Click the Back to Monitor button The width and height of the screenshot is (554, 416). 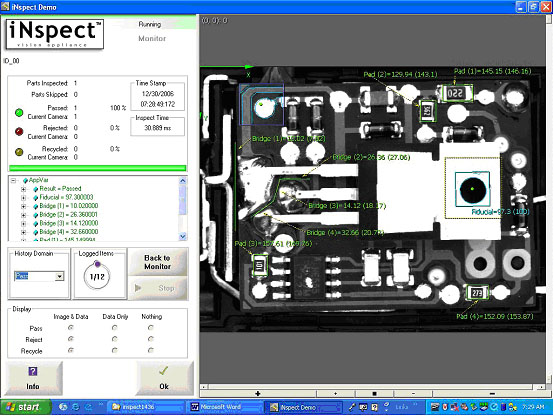[158, 262]
